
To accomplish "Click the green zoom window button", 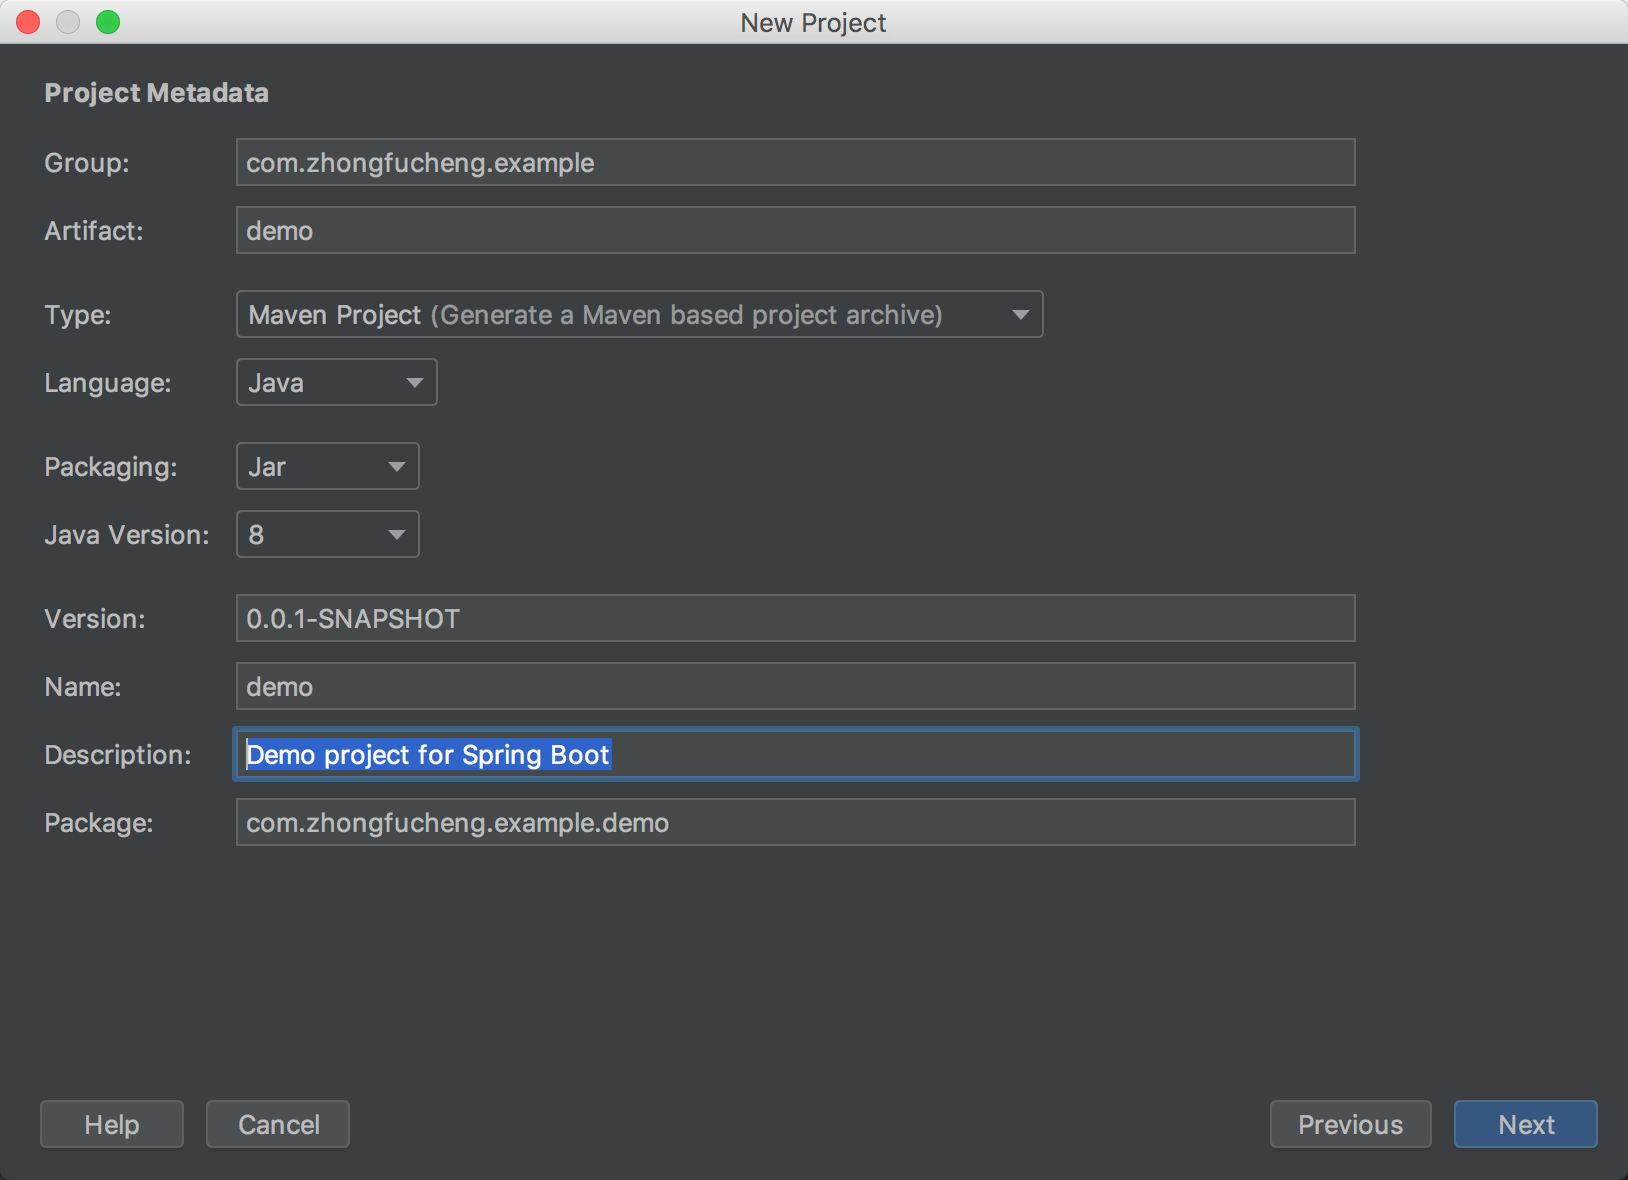I will coord(108,22).
